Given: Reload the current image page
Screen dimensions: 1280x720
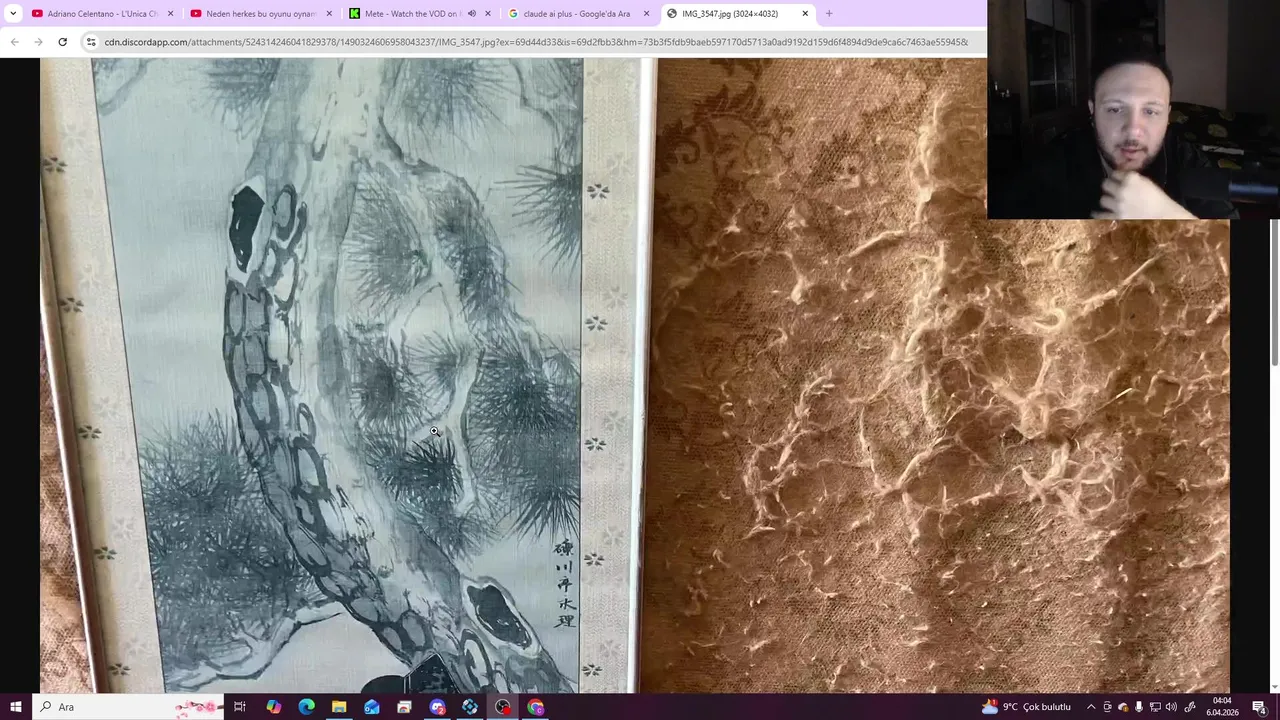Looking at the screenshot, I should (62, 42).
